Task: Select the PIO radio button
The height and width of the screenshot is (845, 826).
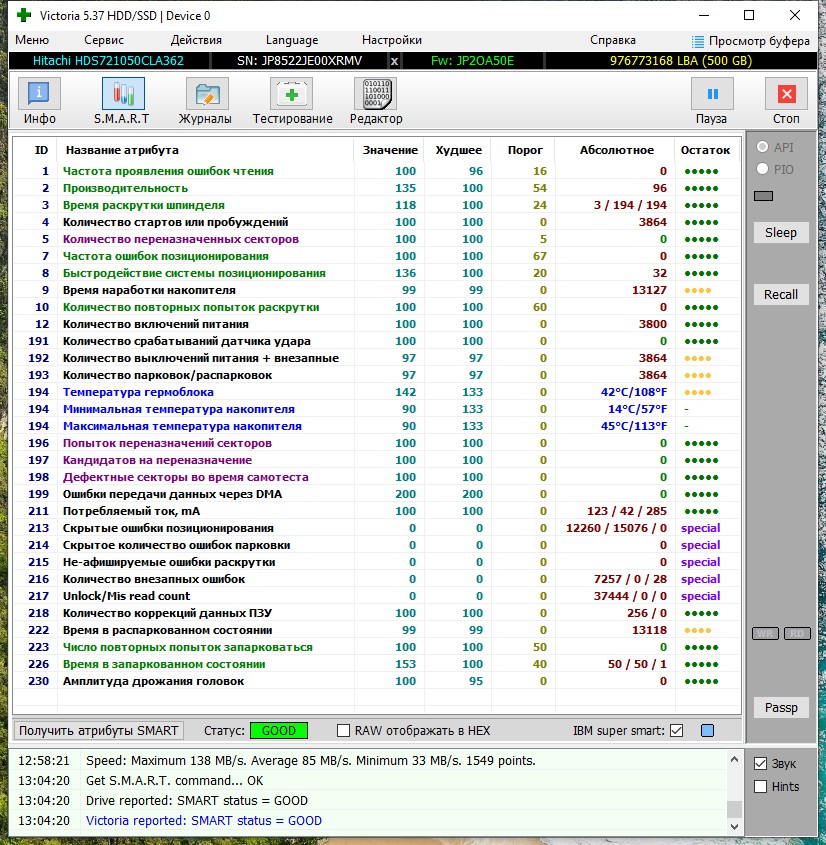Action: click(x=762, y=169)
